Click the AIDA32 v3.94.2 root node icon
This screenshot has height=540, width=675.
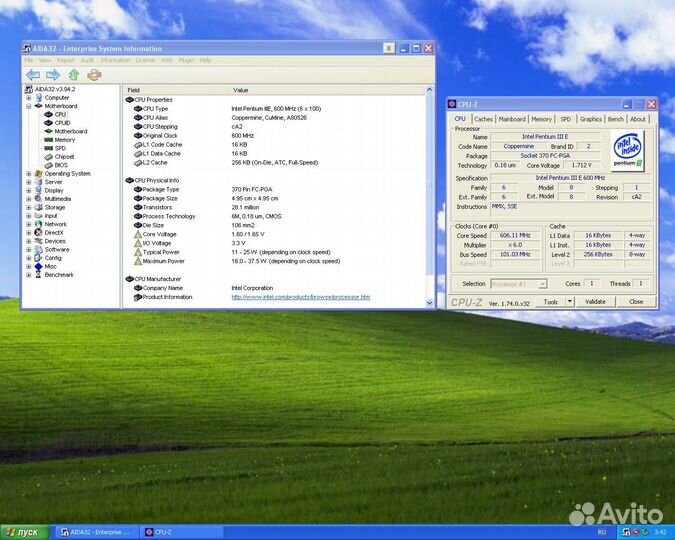click(29, 89)
